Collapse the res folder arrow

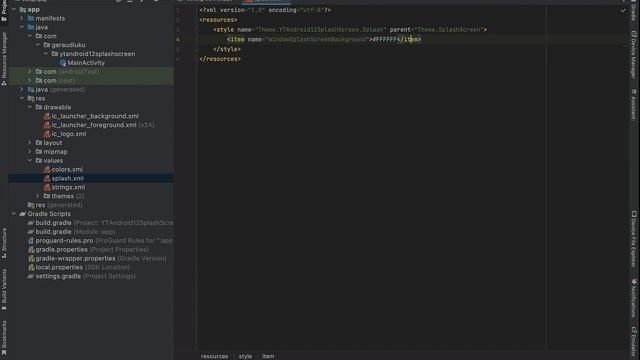point(22,98)
